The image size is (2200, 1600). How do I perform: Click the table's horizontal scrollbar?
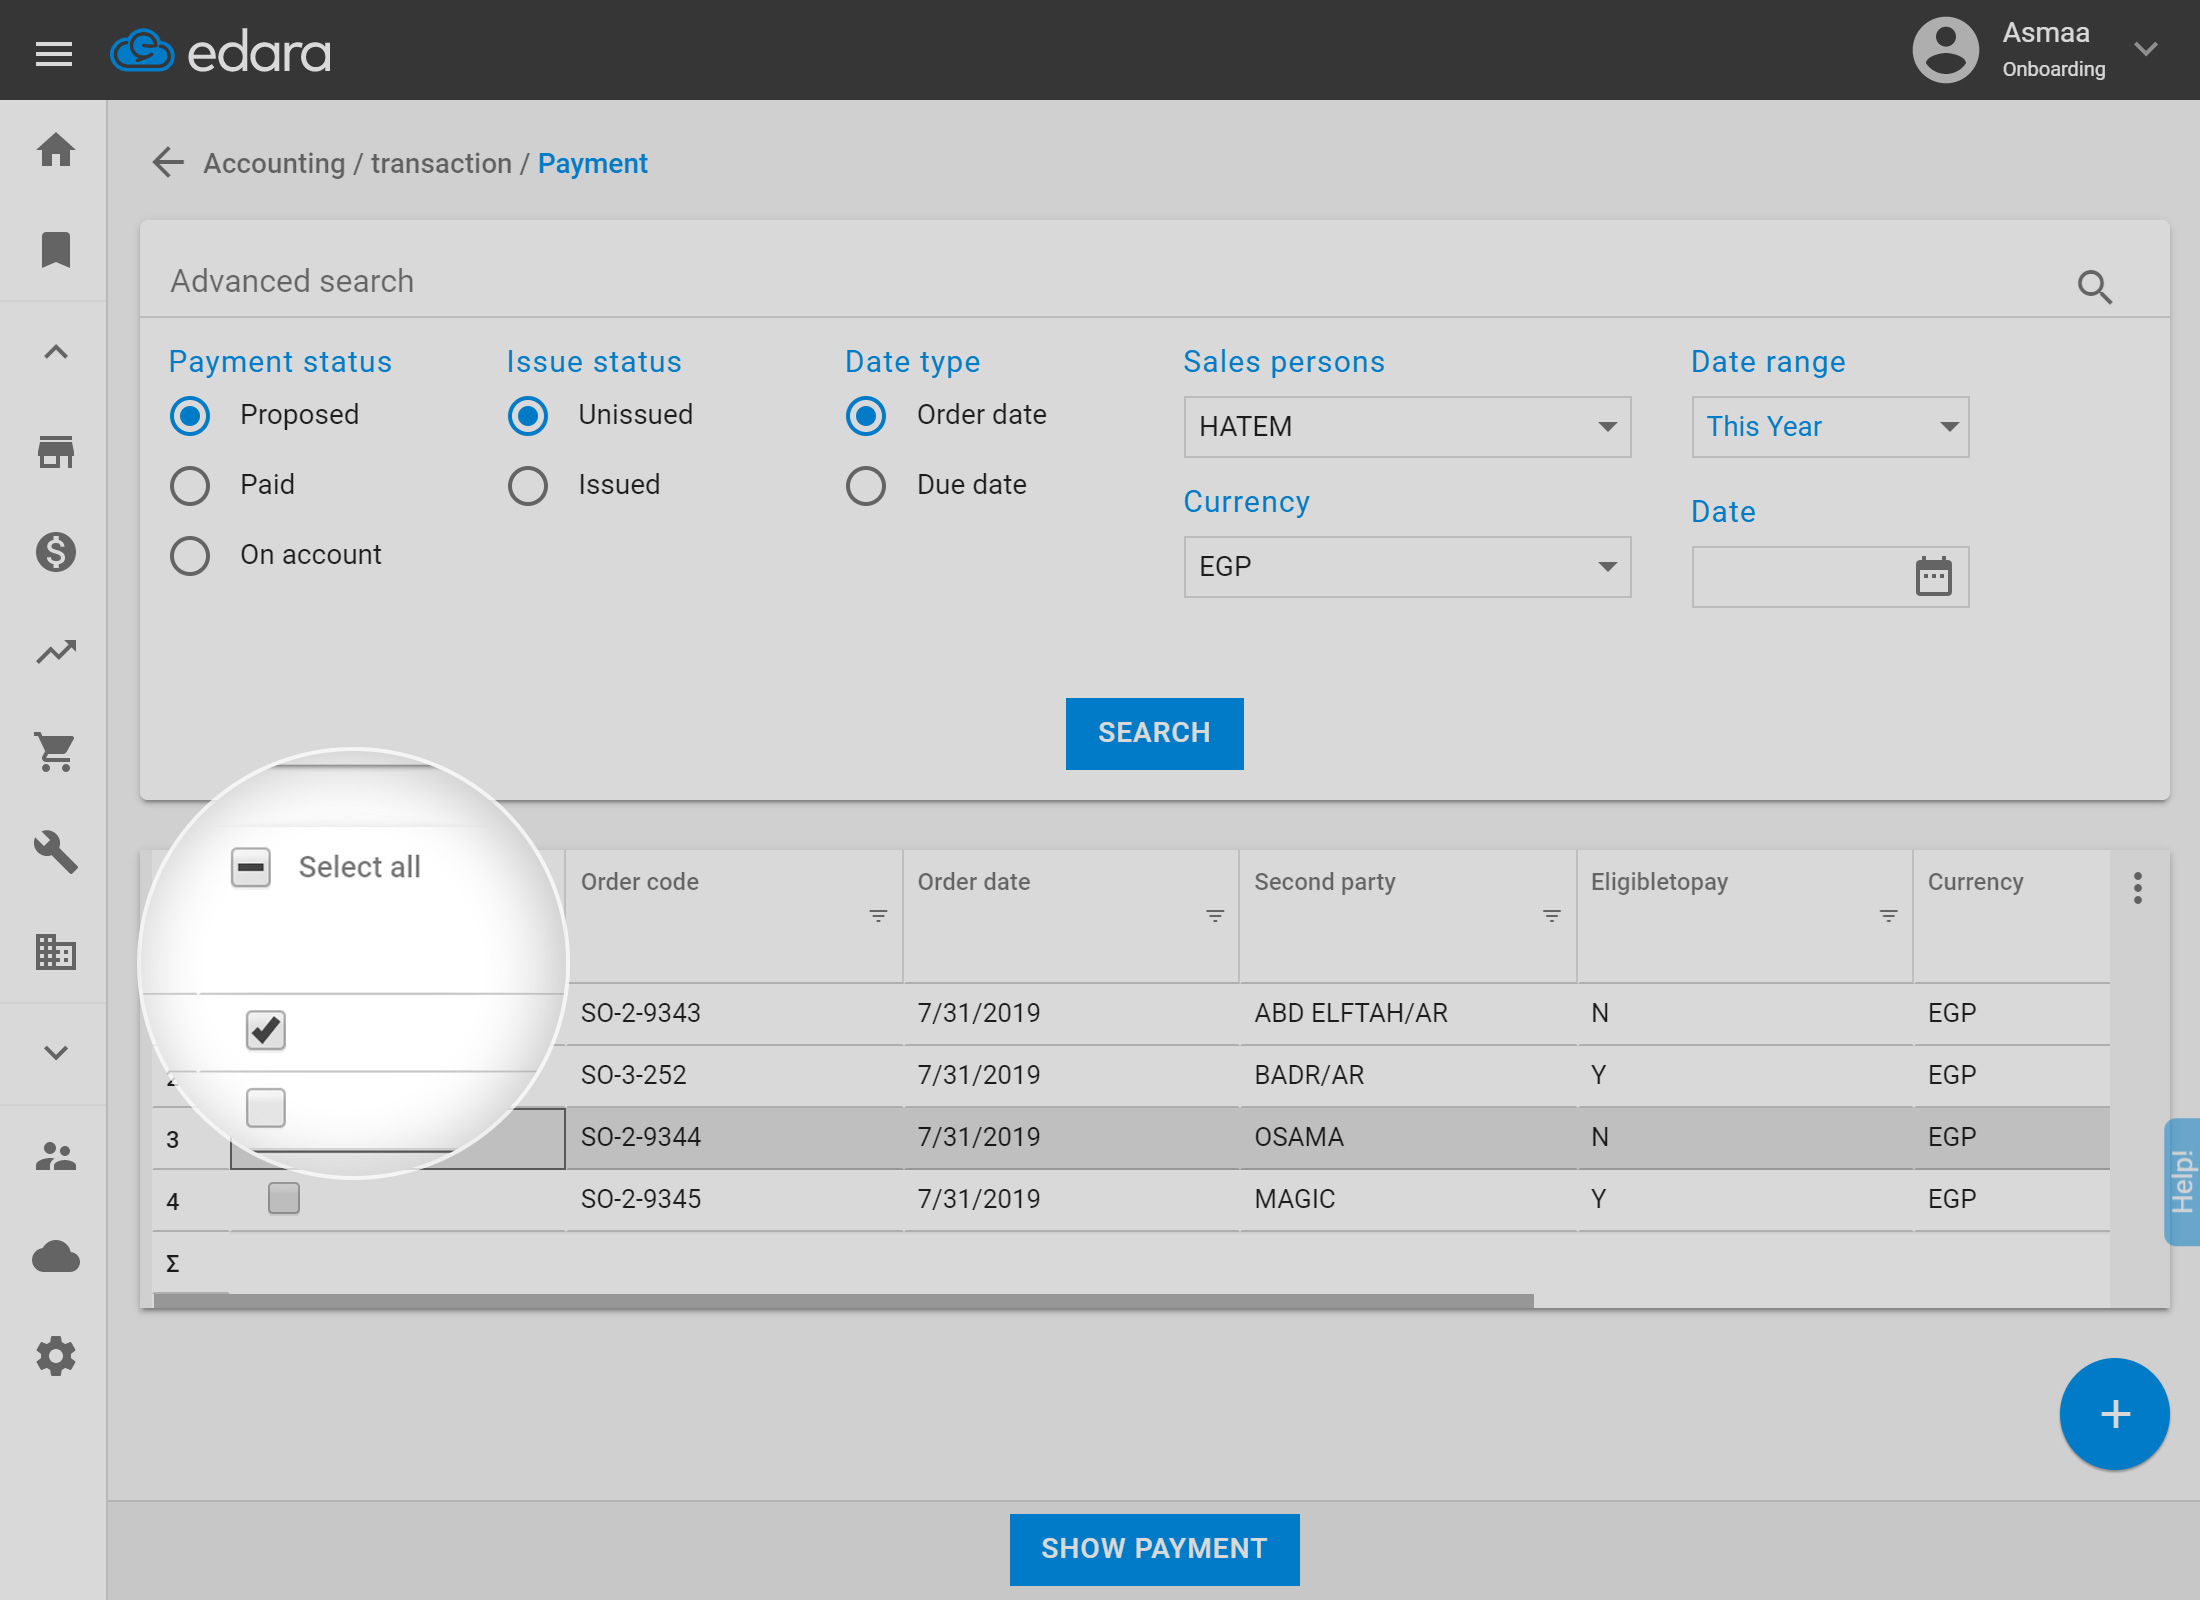click(842, 1300)
